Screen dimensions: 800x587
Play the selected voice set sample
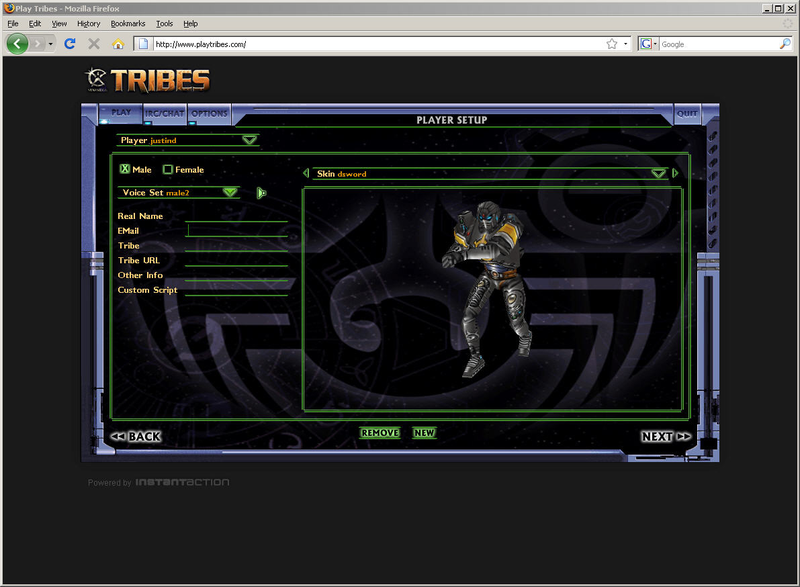261,193
